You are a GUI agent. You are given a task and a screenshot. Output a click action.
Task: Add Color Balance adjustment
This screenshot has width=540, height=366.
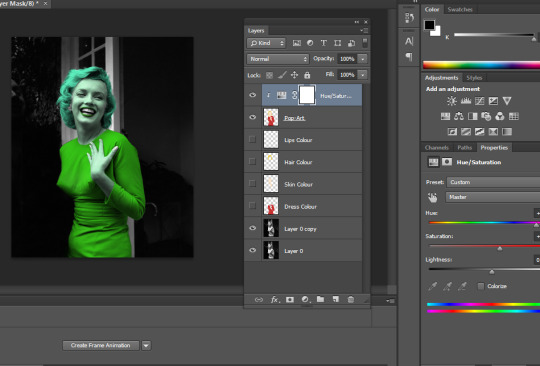pyautogui.click(x=459, y=116)
